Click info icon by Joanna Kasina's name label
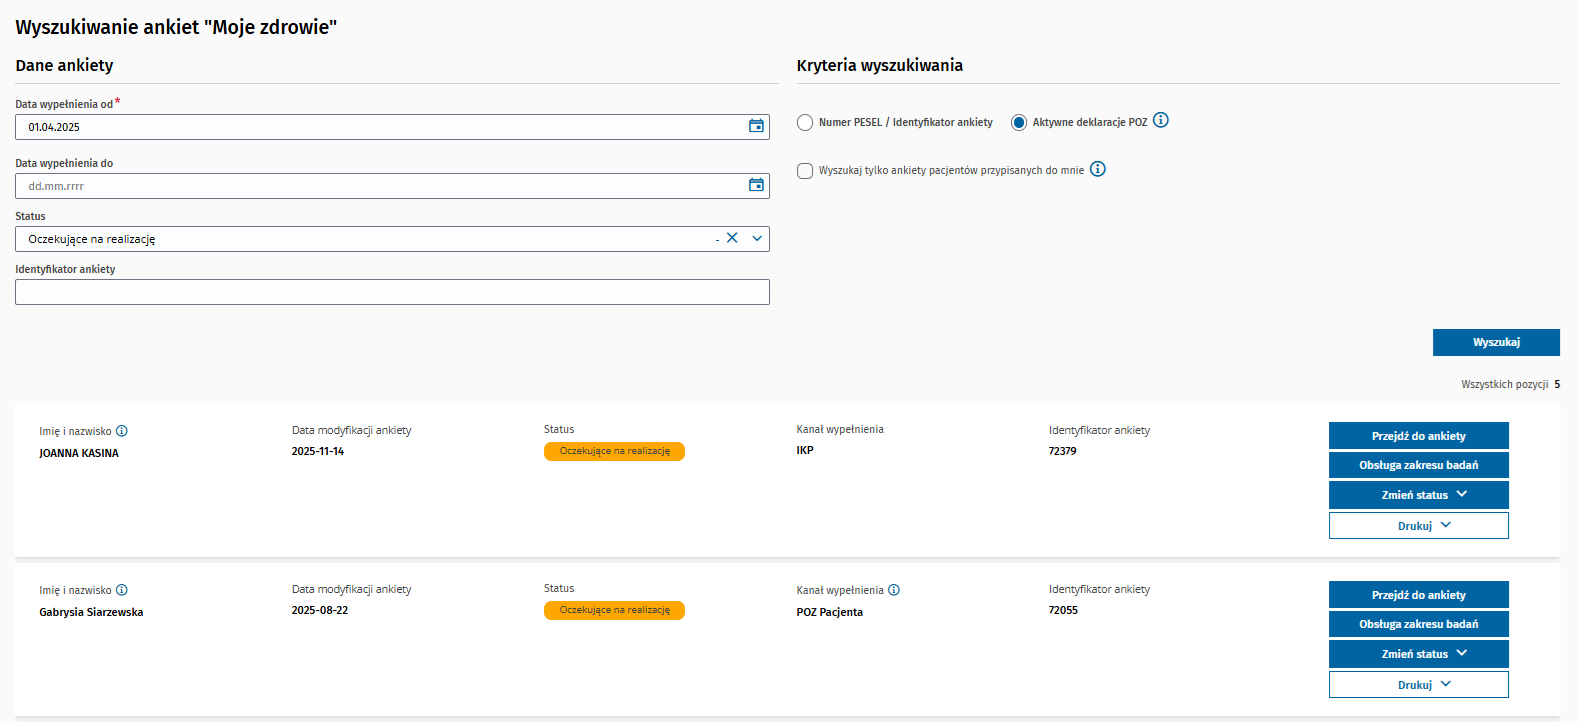1577x724 pixels. (122, 431)
